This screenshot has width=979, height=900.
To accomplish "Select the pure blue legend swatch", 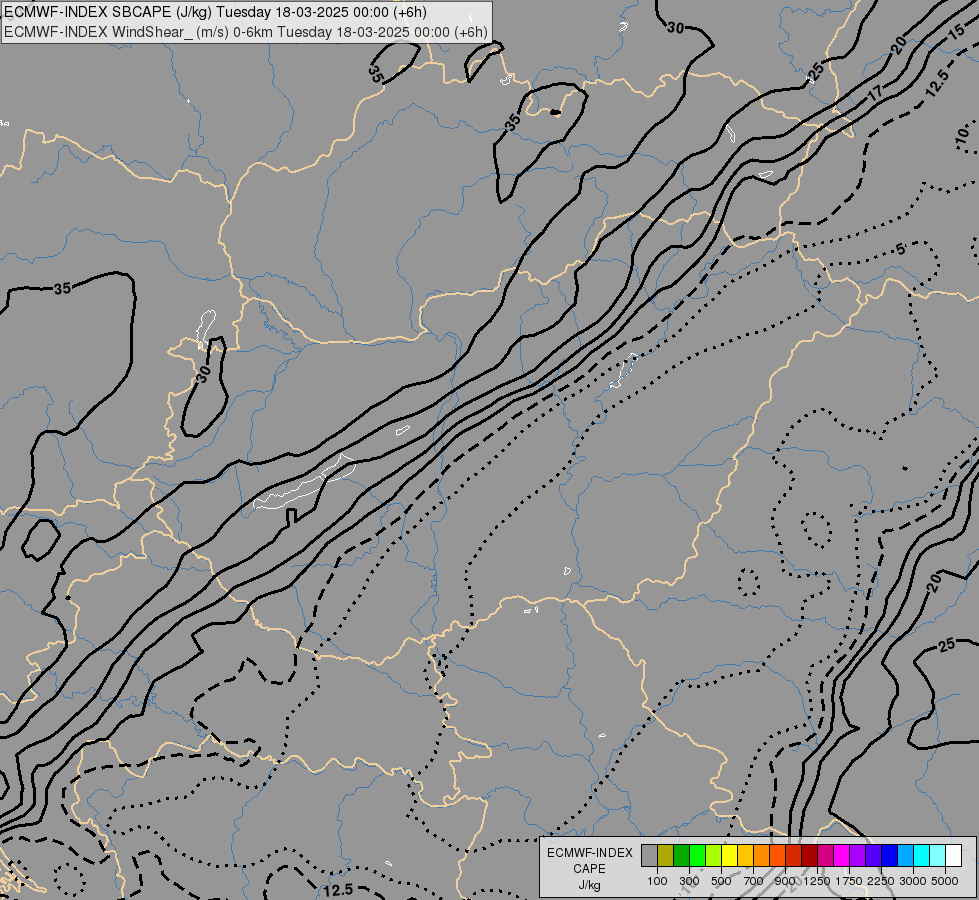I will point(889,856).
